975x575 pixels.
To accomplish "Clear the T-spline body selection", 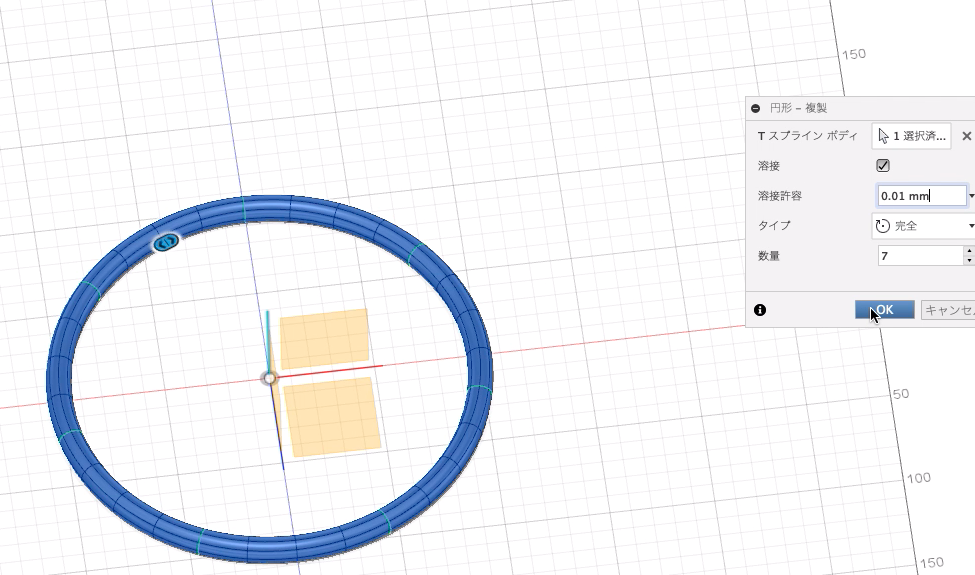I will coord(966,136).
